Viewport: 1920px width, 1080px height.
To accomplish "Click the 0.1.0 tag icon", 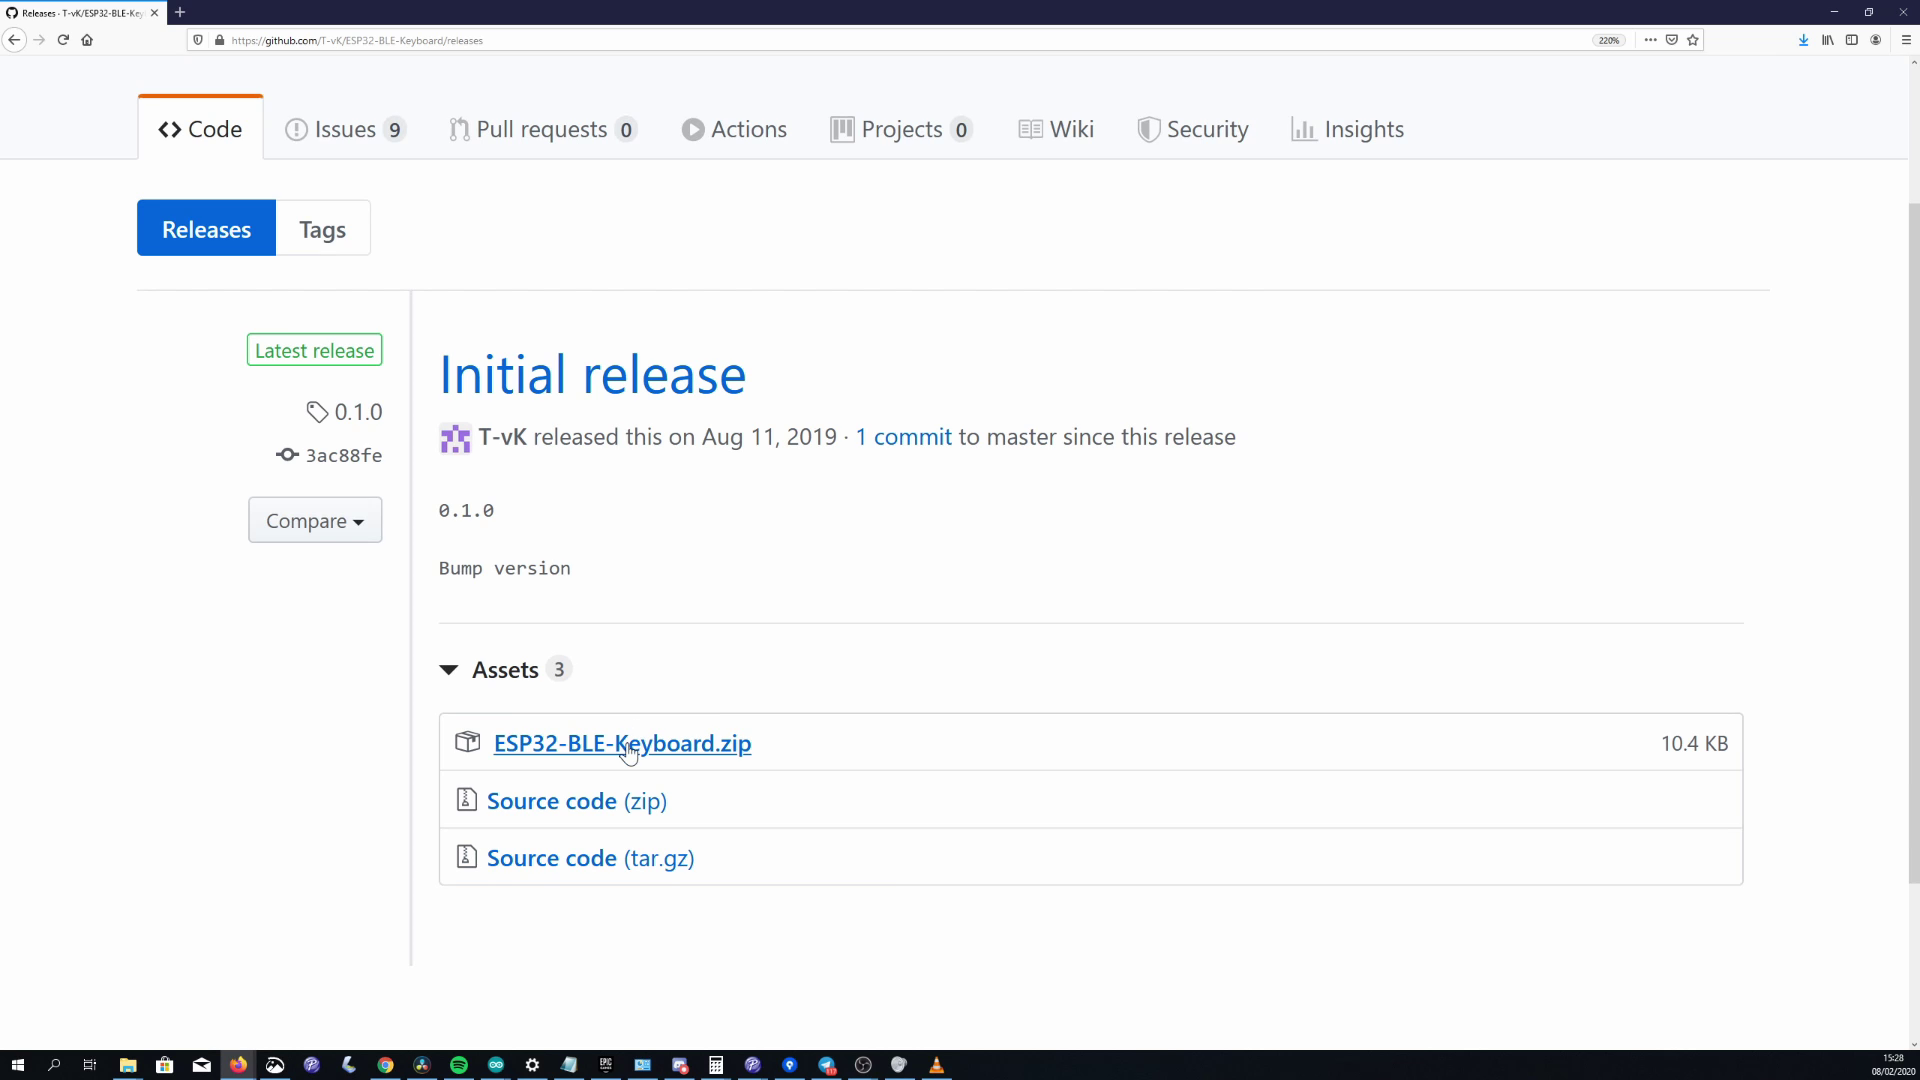I will [317, 412].
